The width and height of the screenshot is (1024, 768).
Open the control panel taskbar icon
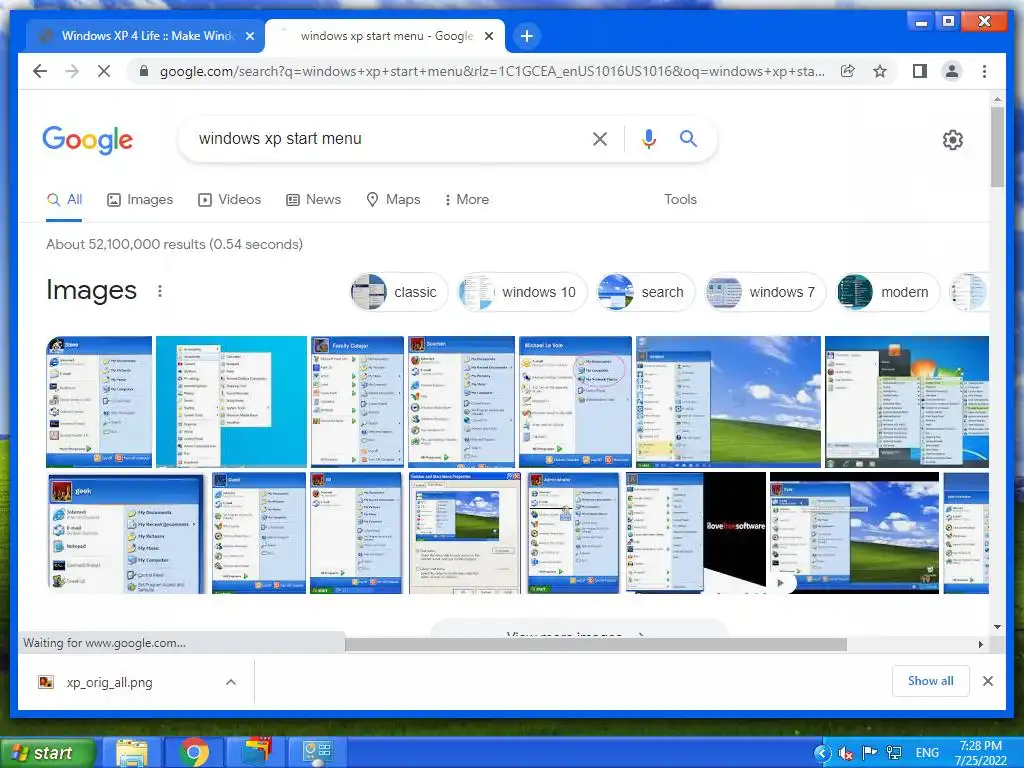317,753
